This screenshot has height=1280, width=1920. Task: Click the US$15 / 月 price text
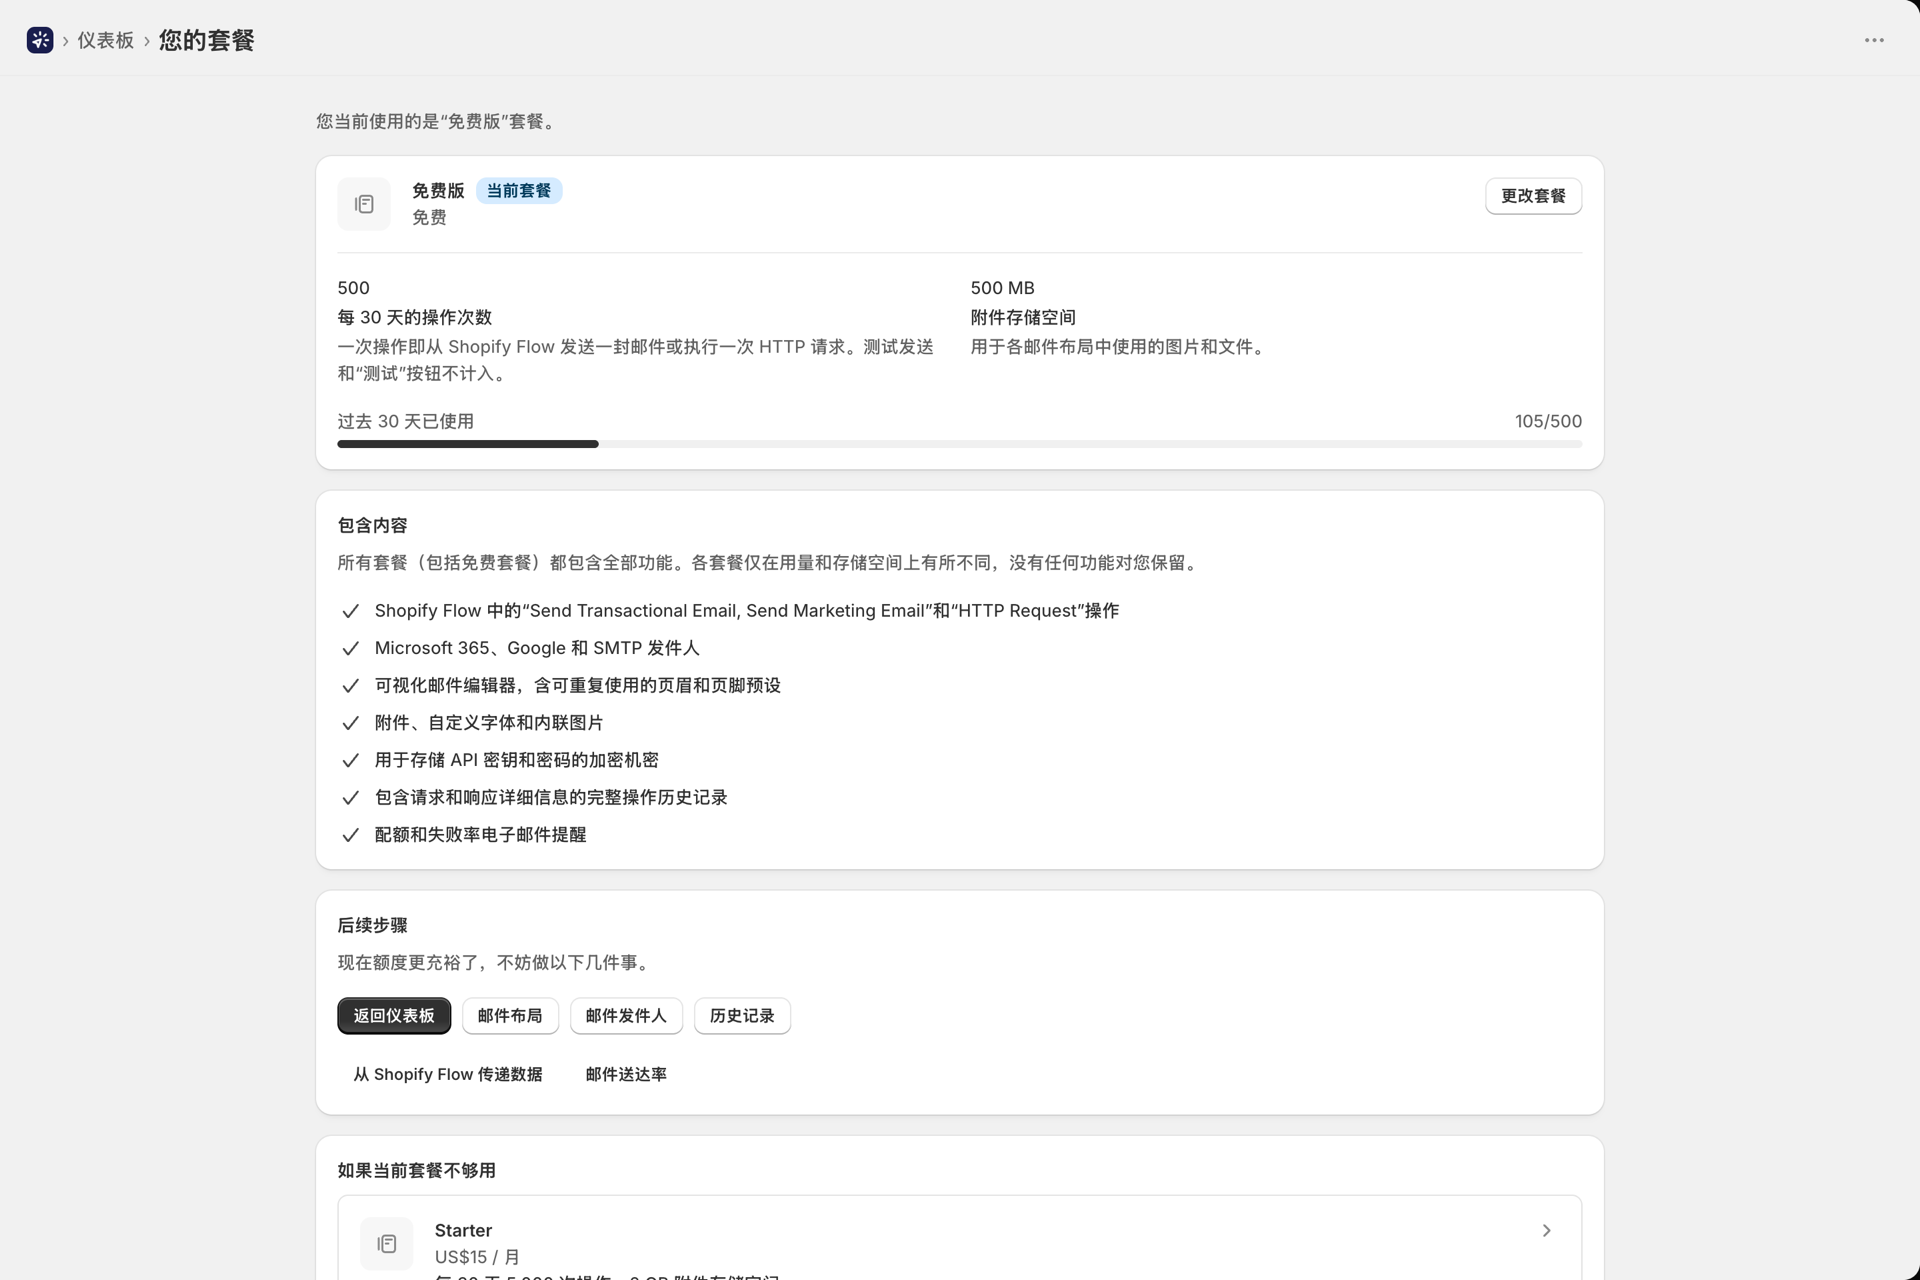click(x=477, y=1257)
